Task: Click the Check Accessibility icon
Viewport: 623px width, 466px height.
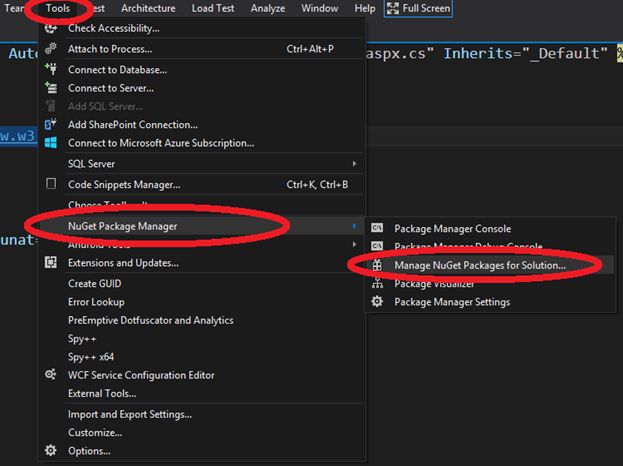Action: click(x=51, y=28)
